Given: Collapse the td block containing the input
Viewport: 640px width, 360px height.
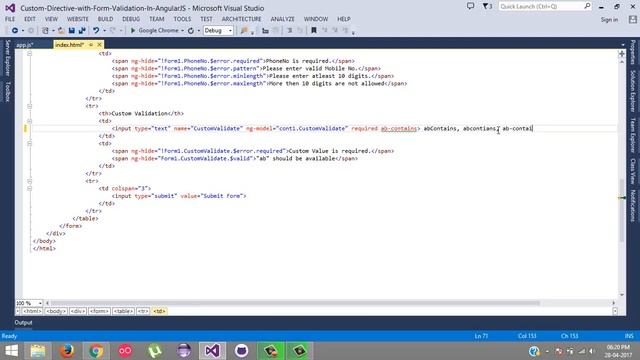Looking at the screenshot, I should pos(29,121).
